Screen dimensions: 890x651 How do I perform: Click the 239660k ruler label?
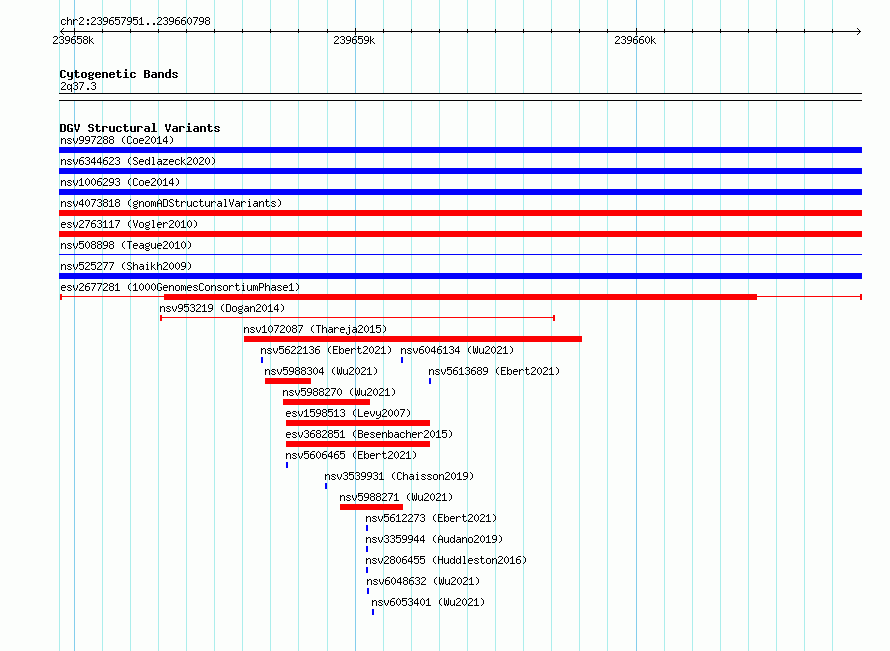click(x=635, y=40)
